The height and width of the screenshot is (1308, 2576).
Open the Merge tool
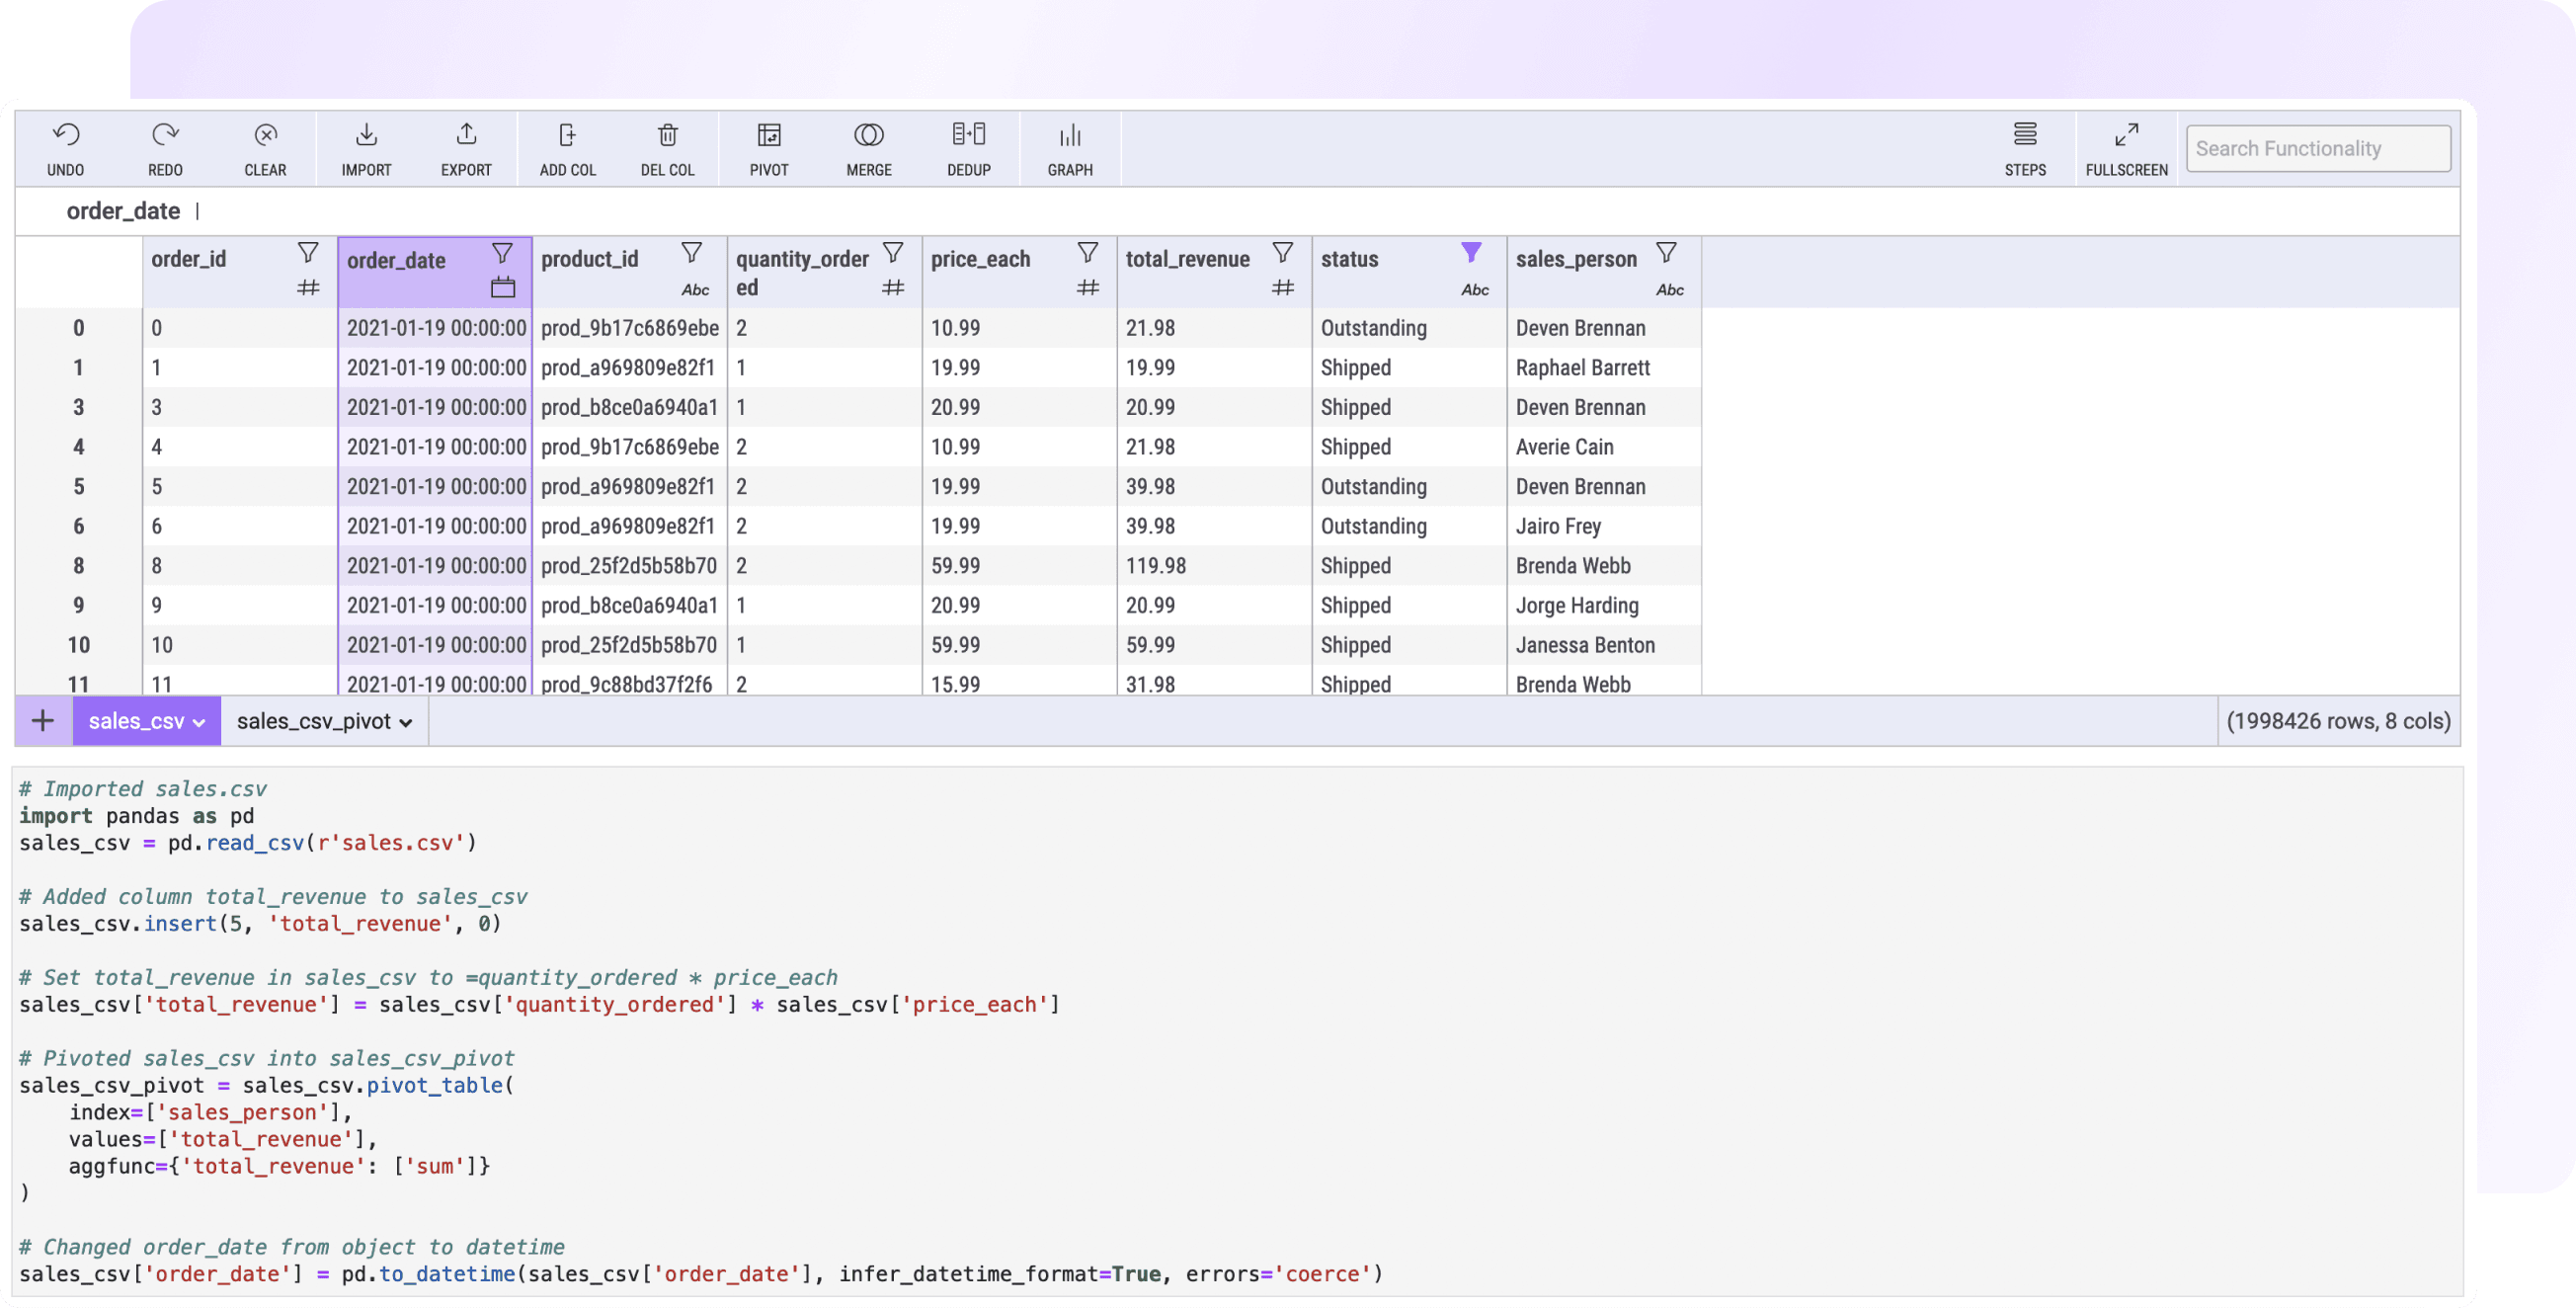tap(868, 147)
